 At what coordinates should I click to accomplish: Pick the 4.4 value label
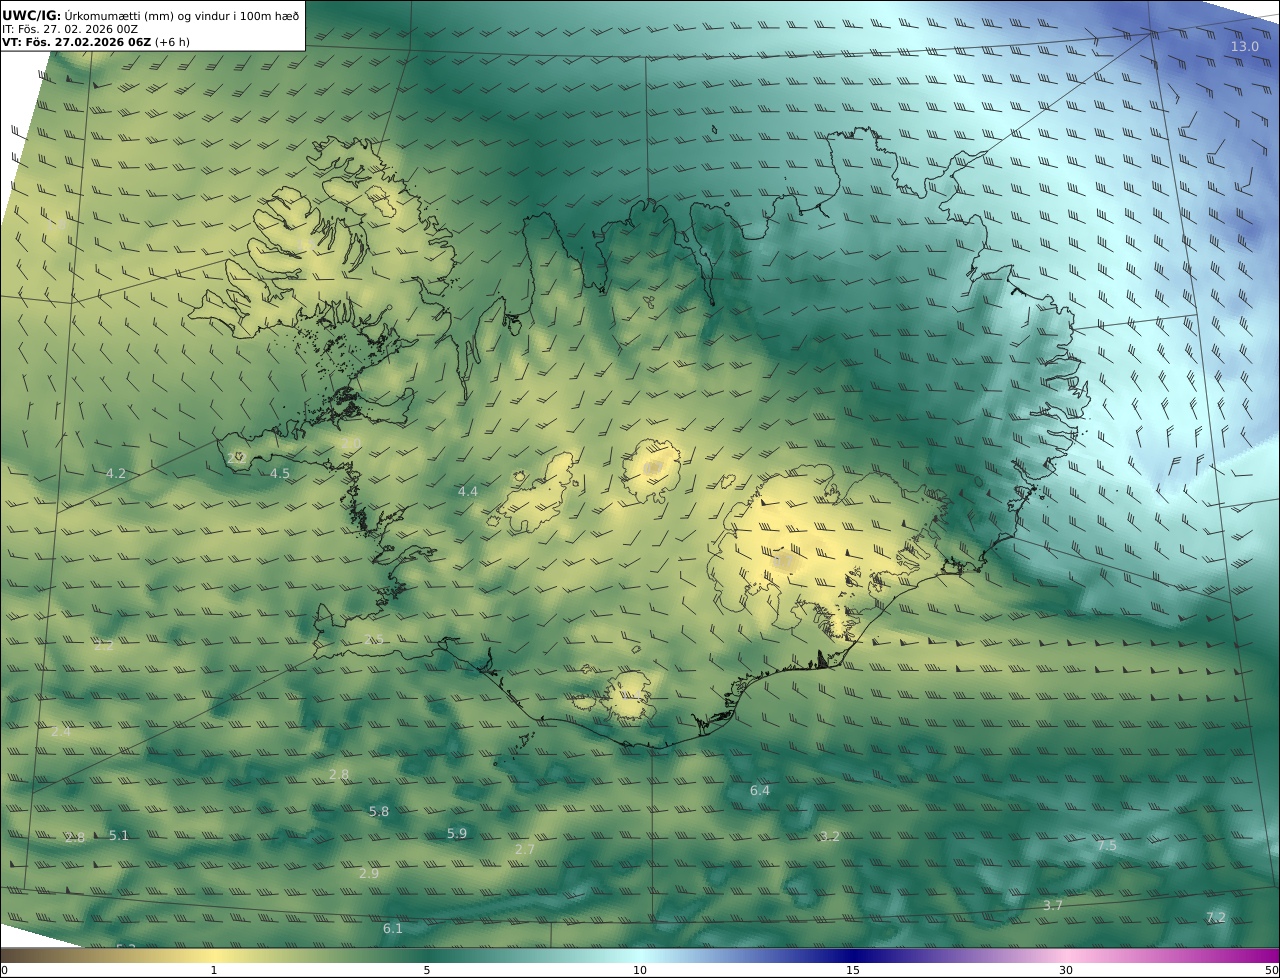(468, 491)
